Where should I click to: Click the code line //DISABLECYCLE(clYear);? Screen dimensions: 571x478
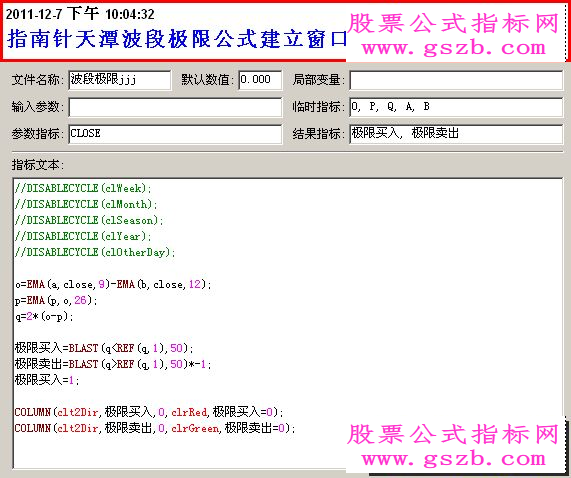pyautogui.click(x=83, y=237)
